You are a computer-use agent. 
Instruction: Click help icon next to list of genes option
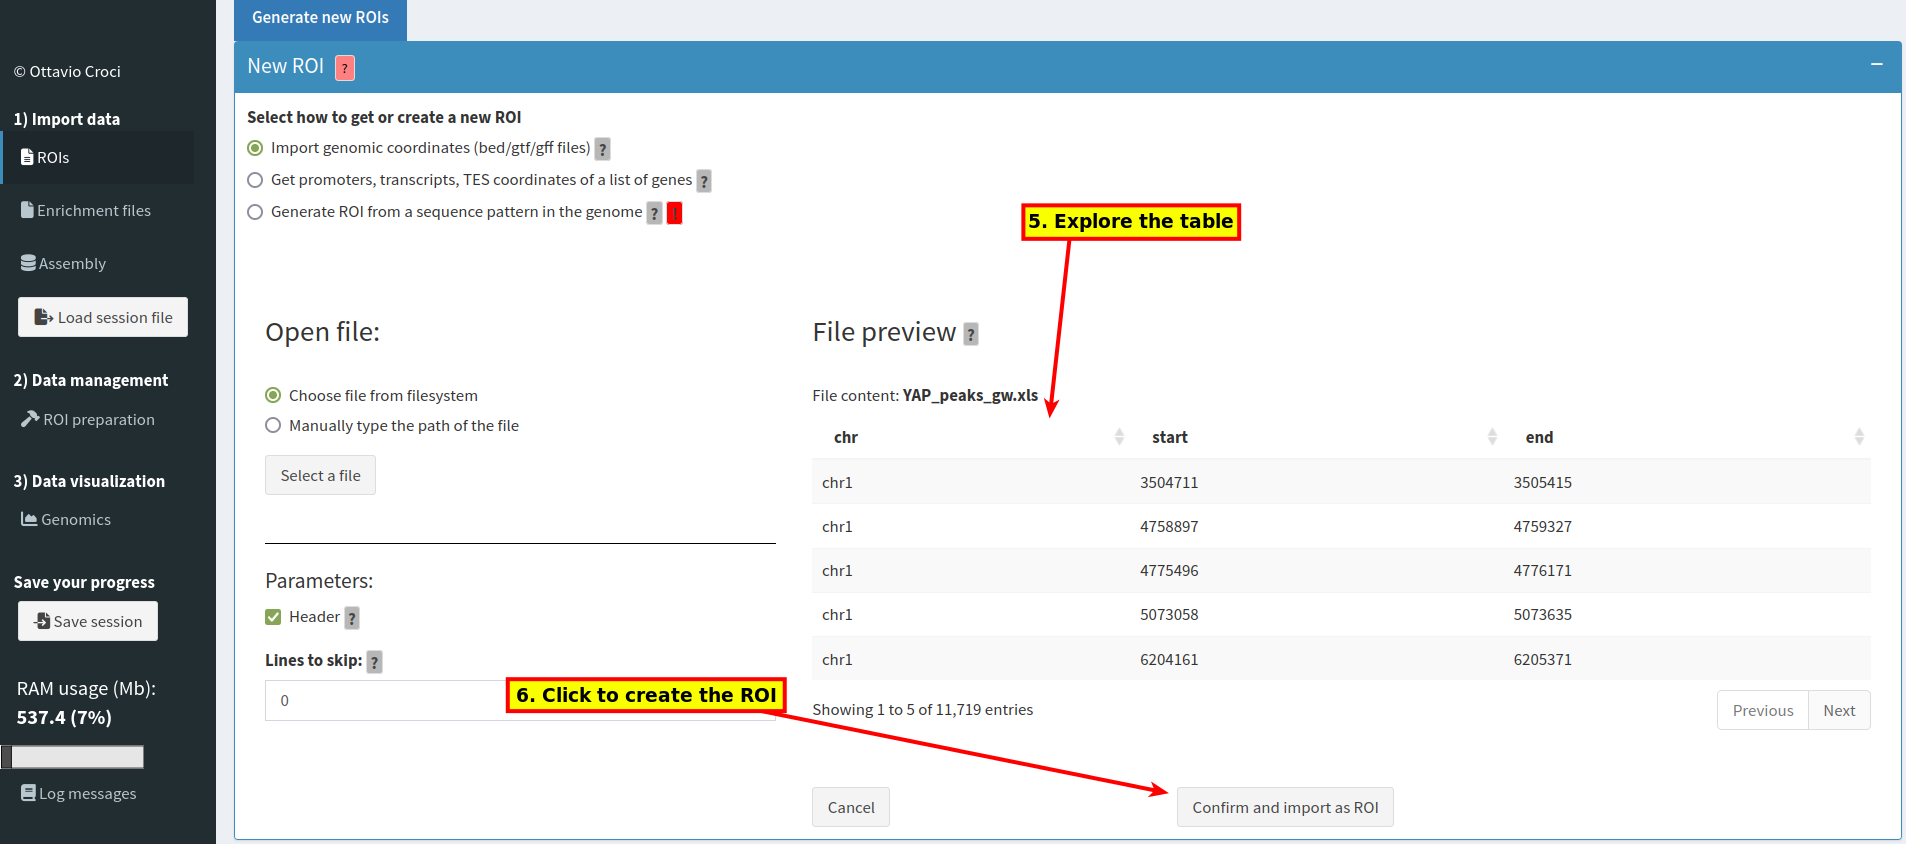click(x=704, y=181)
